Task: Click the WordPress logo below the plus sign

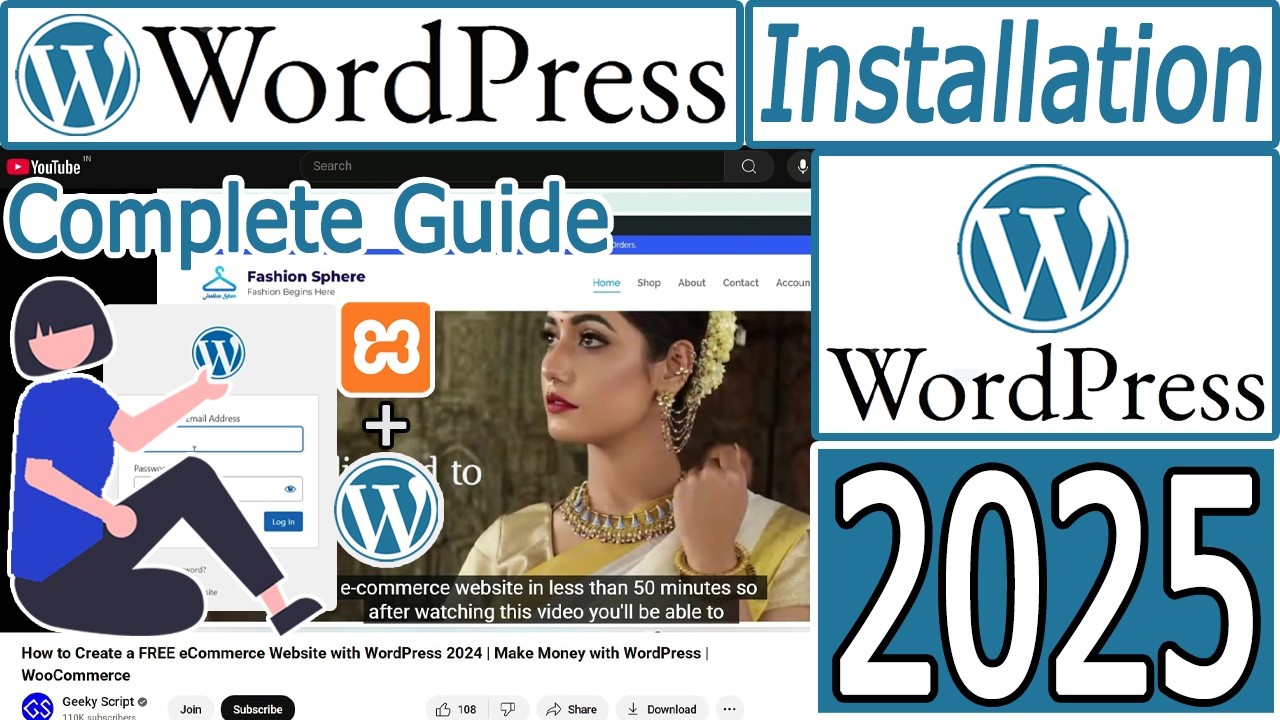Action: (388, 511)
